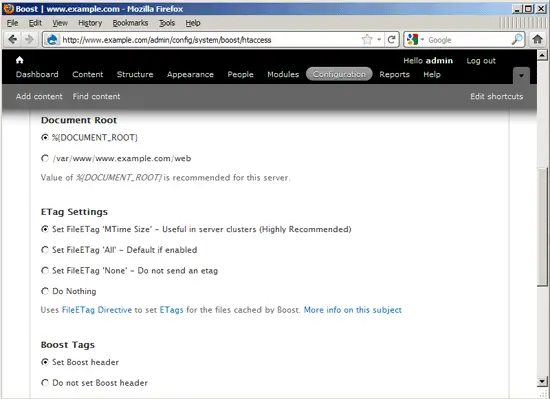Click the site identity icon in address bar
Viewport: 550px width, 399px height.
click(52, 40)
